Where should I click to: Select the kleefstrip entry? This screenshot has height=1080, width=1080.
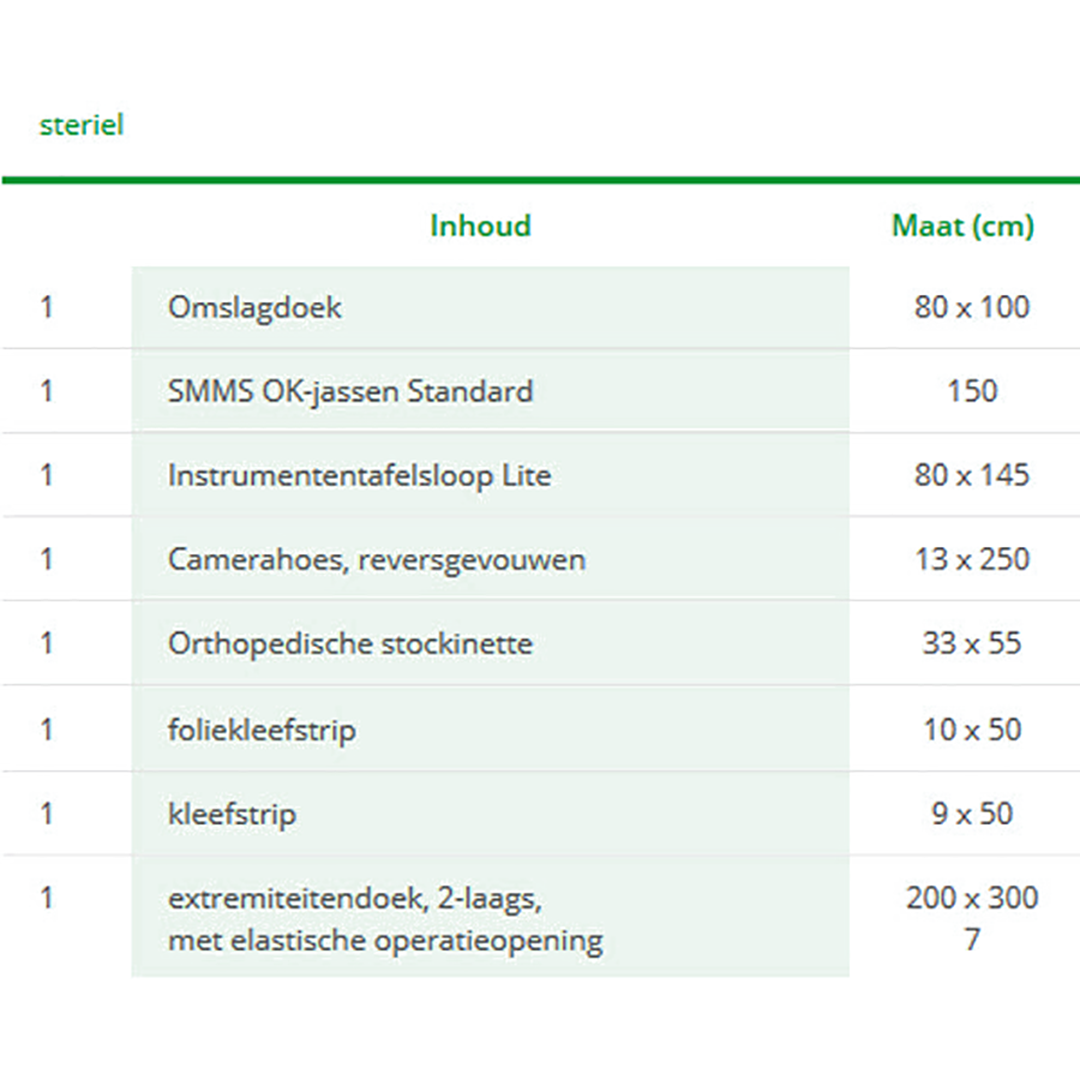(x=232, y=814)
